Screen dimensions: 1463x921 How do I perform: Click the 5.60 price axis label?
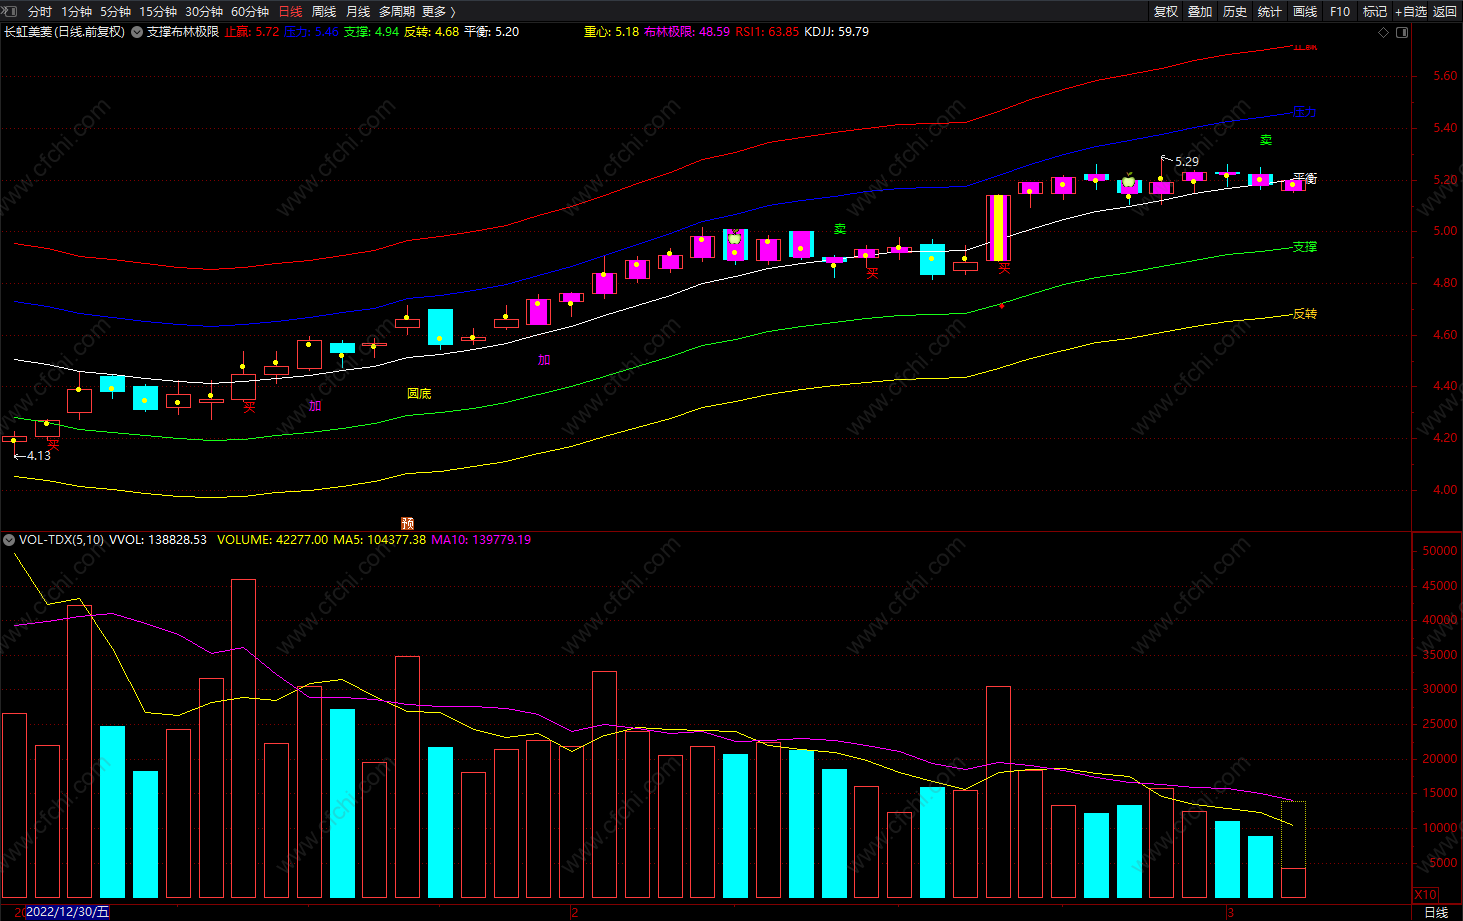click(1445, 76)
